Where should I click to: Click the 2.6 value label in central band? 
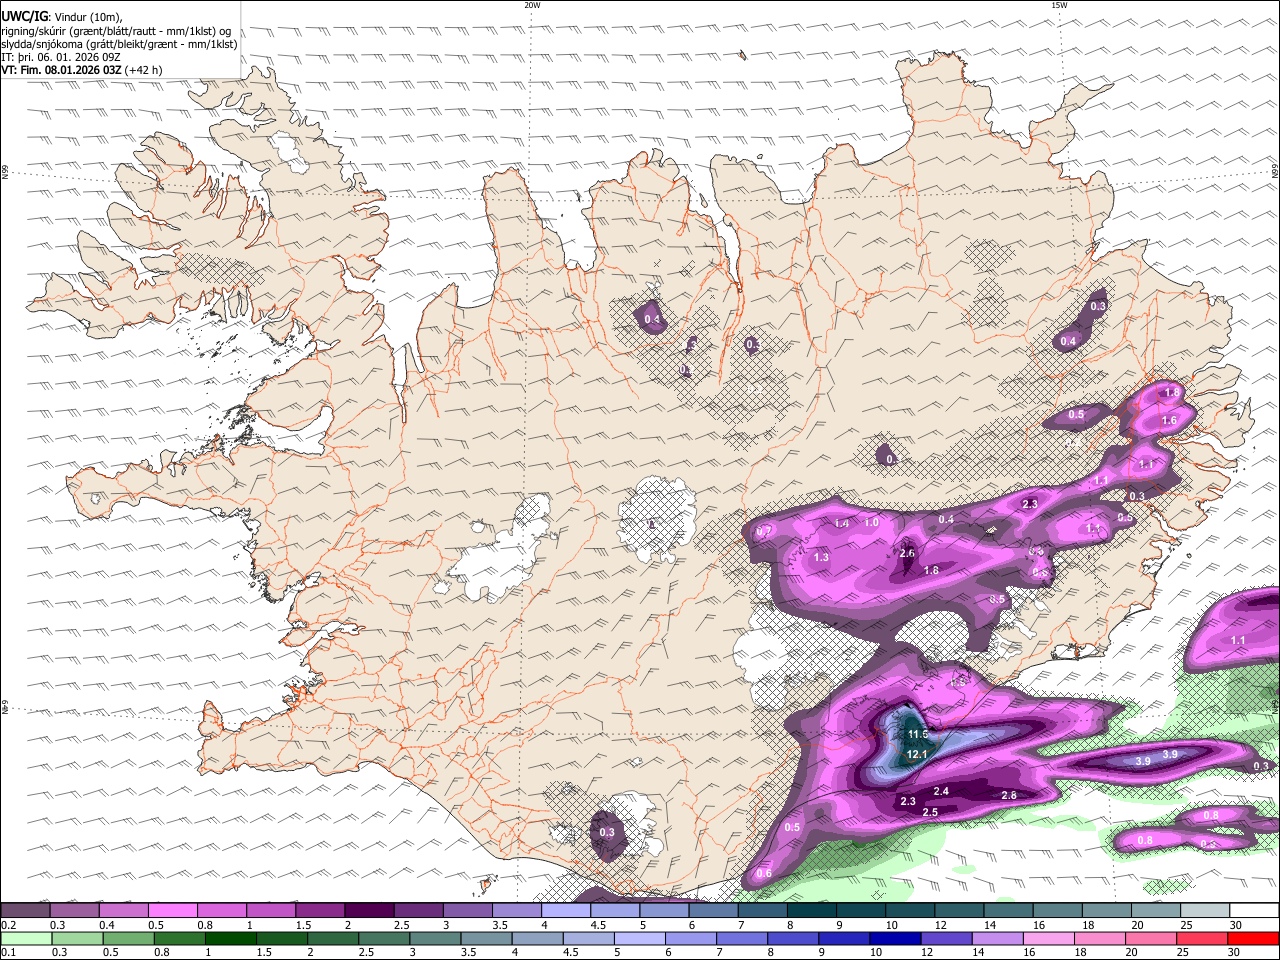907,553
